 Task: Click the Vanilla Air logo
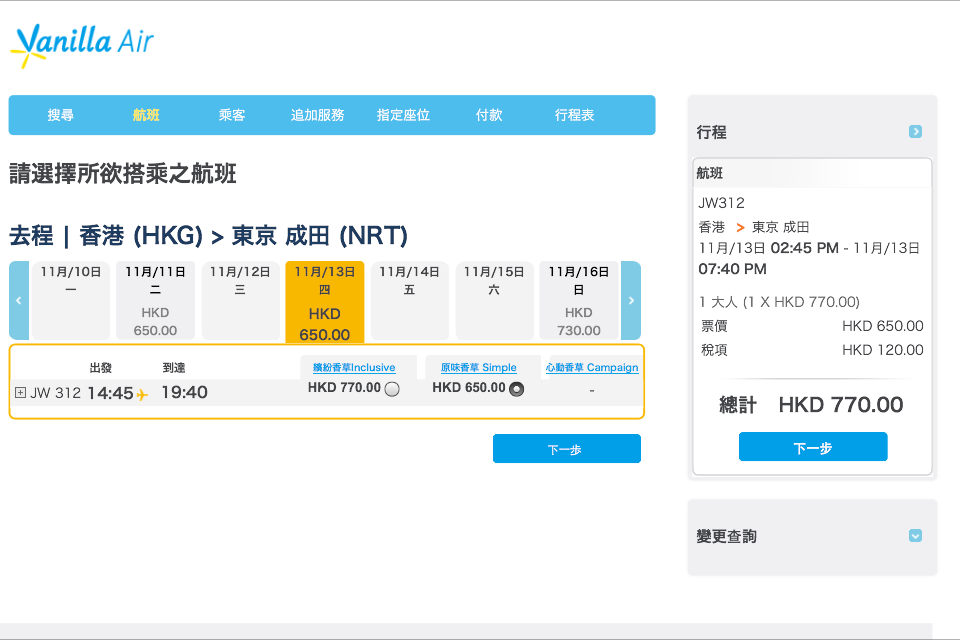(82, 44)
